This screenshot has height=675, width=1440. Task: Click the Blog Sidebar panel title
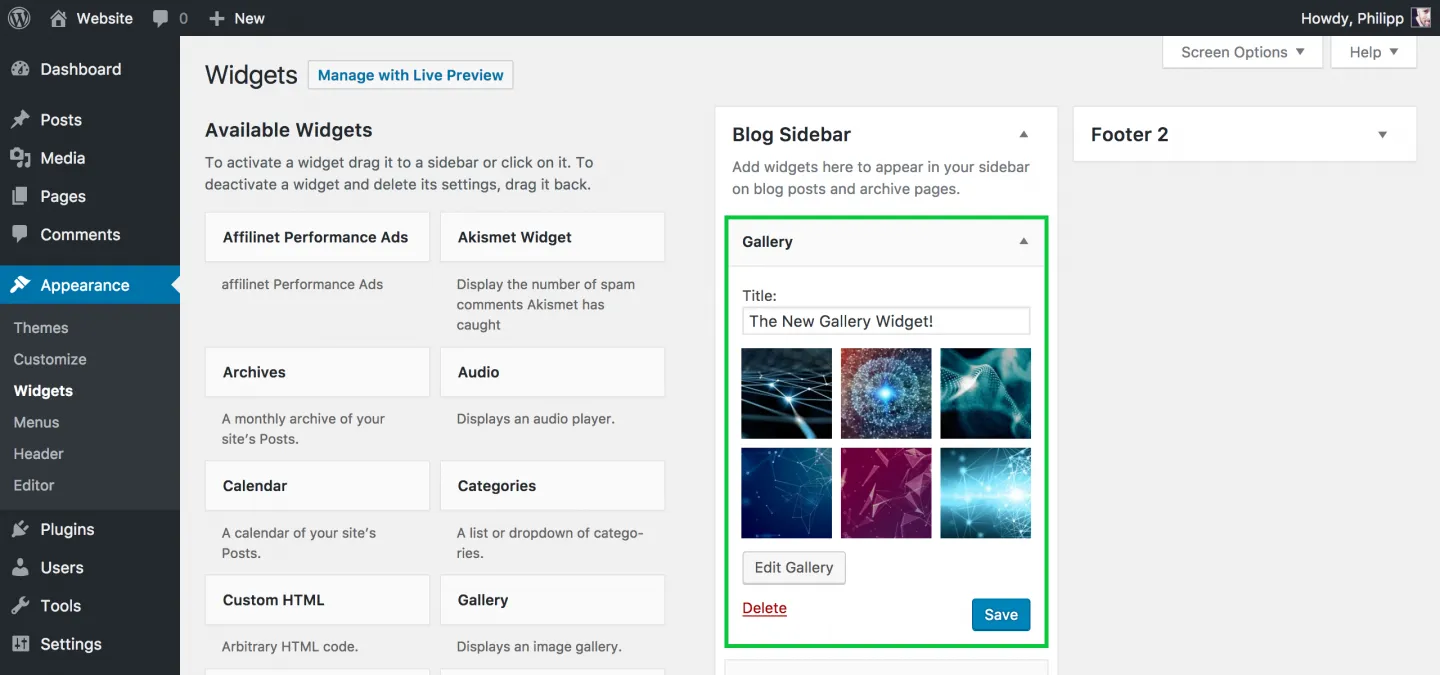pyautogui.click(x=791, y=135)
